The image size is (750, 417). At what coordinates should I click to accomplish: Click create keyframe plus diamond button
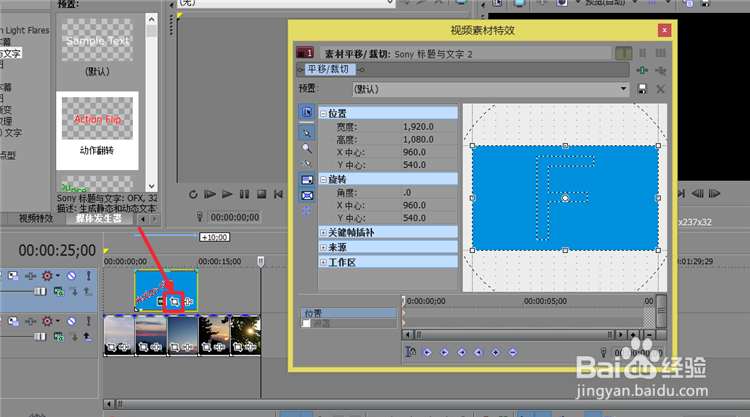496,352
